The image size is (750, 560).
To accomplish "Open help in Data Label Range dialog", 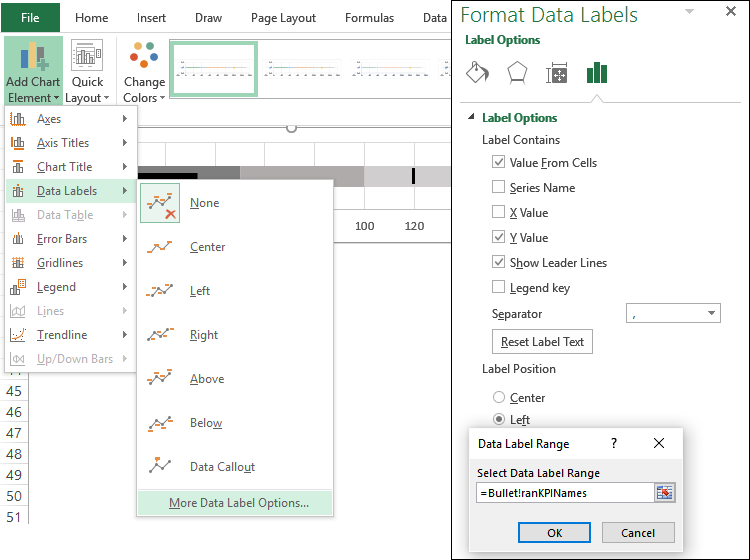I will pyautogui.click(x=614, y=443).
